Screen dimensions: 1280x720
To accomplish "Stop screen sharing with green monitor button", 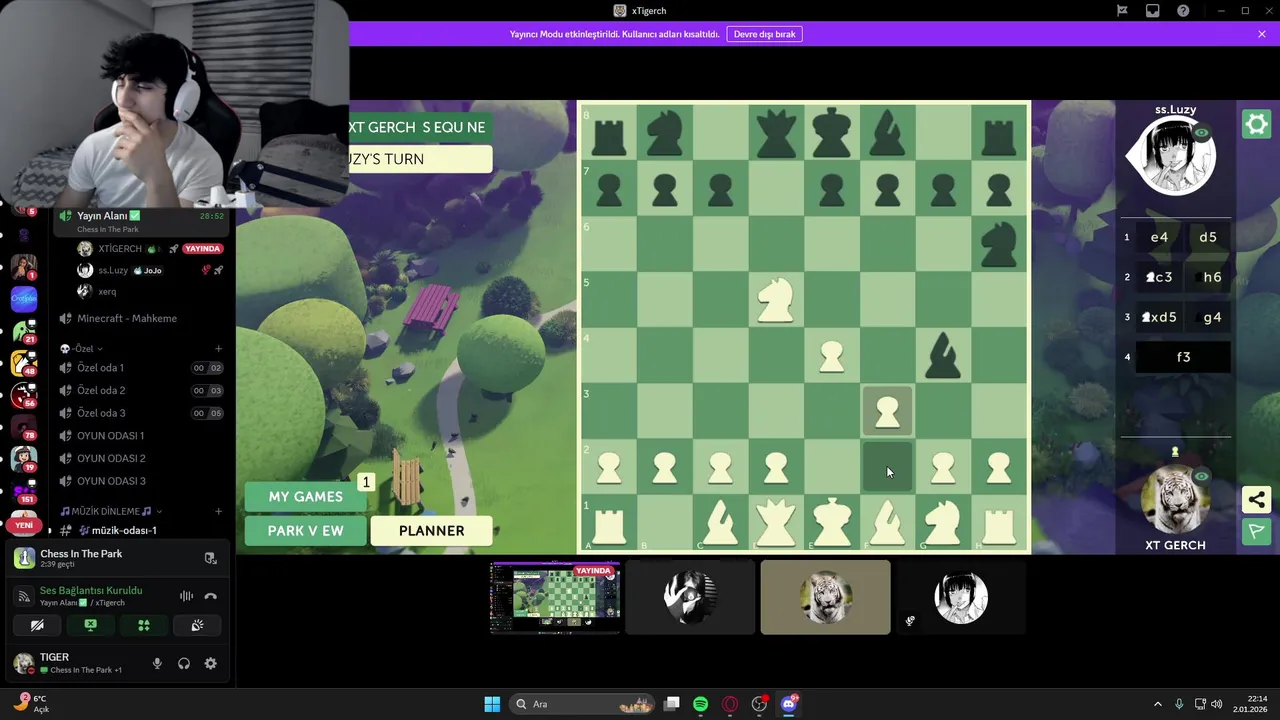I will click(x=90, y=625).
